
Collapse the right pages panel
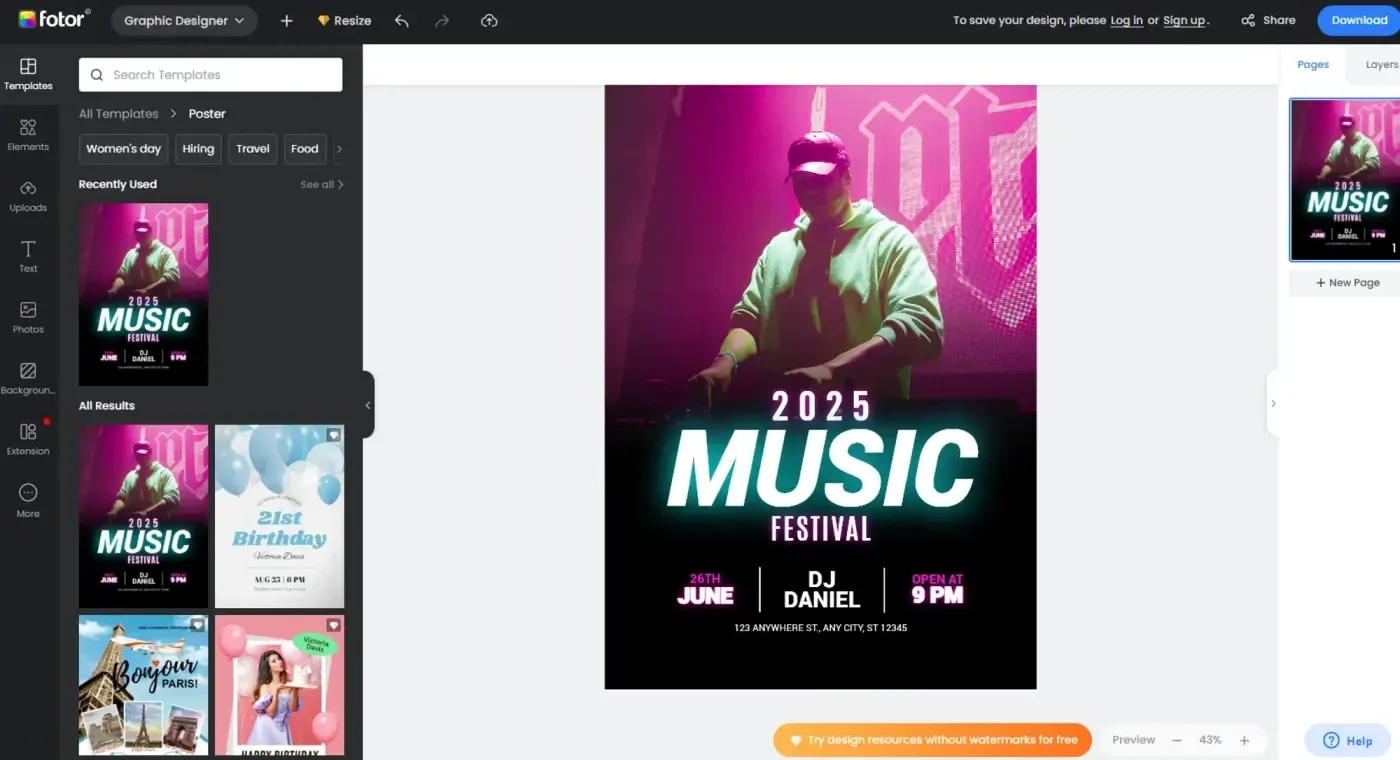[x=1273, y=403]
